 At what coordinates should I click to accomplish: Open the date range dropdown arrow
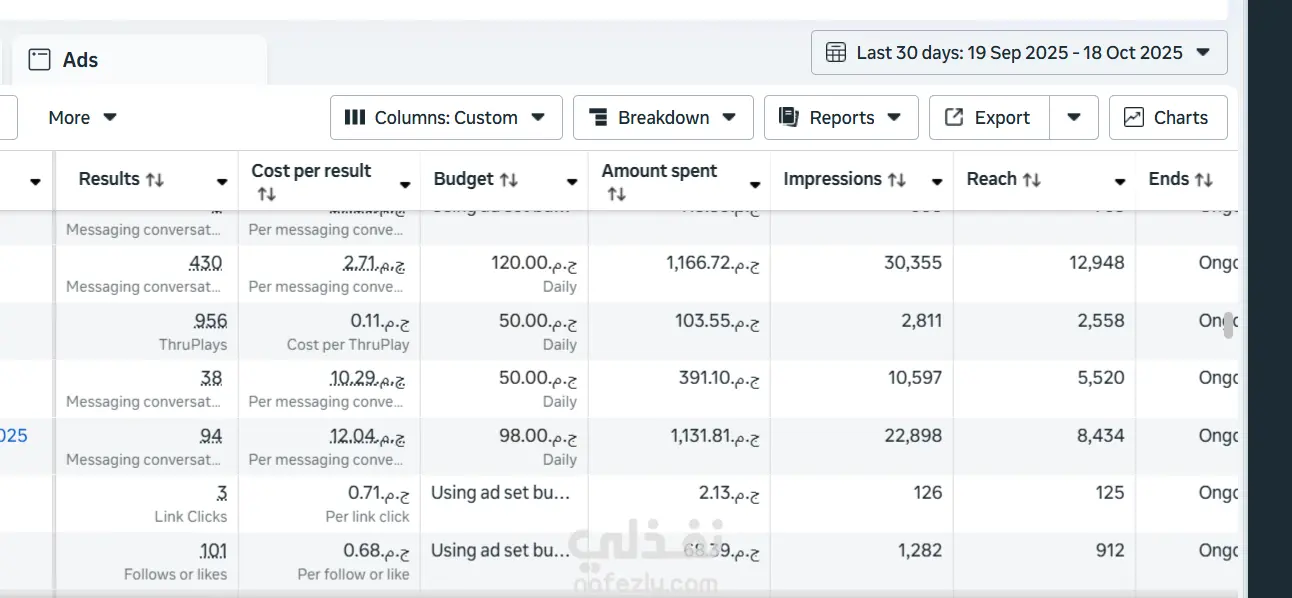(1203, 53)
